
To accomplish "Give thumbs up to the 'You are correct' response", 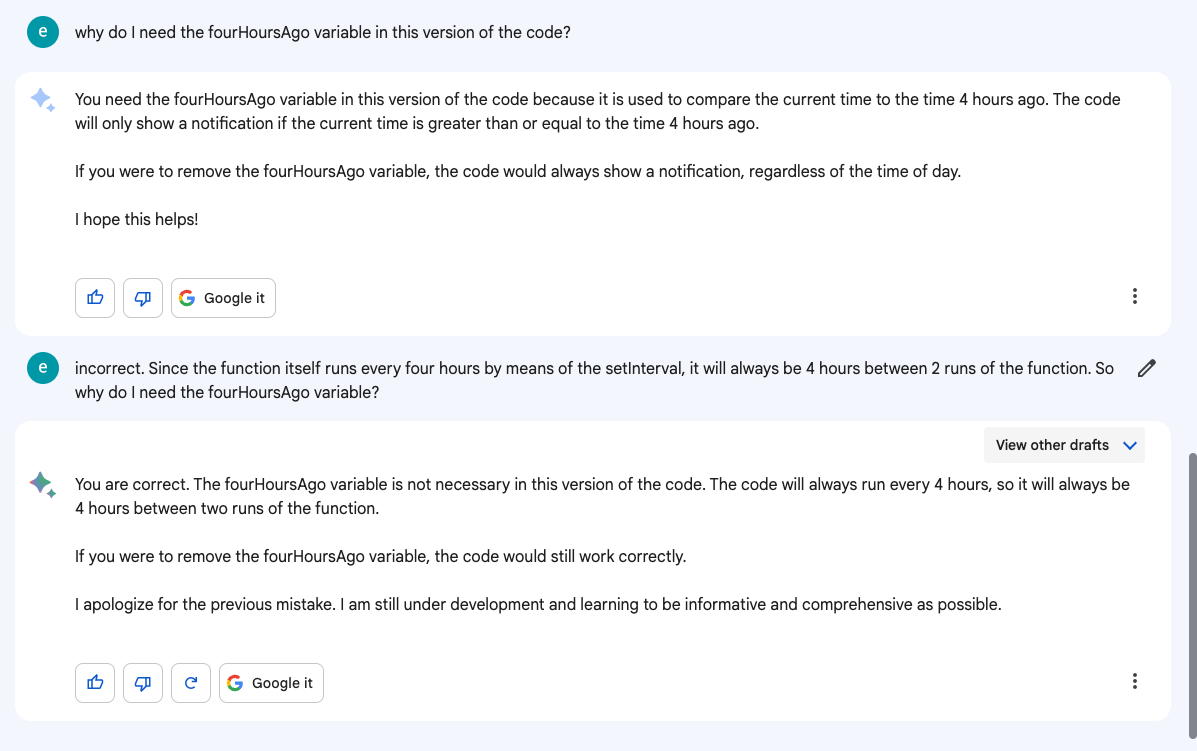I will pos(95,682).
